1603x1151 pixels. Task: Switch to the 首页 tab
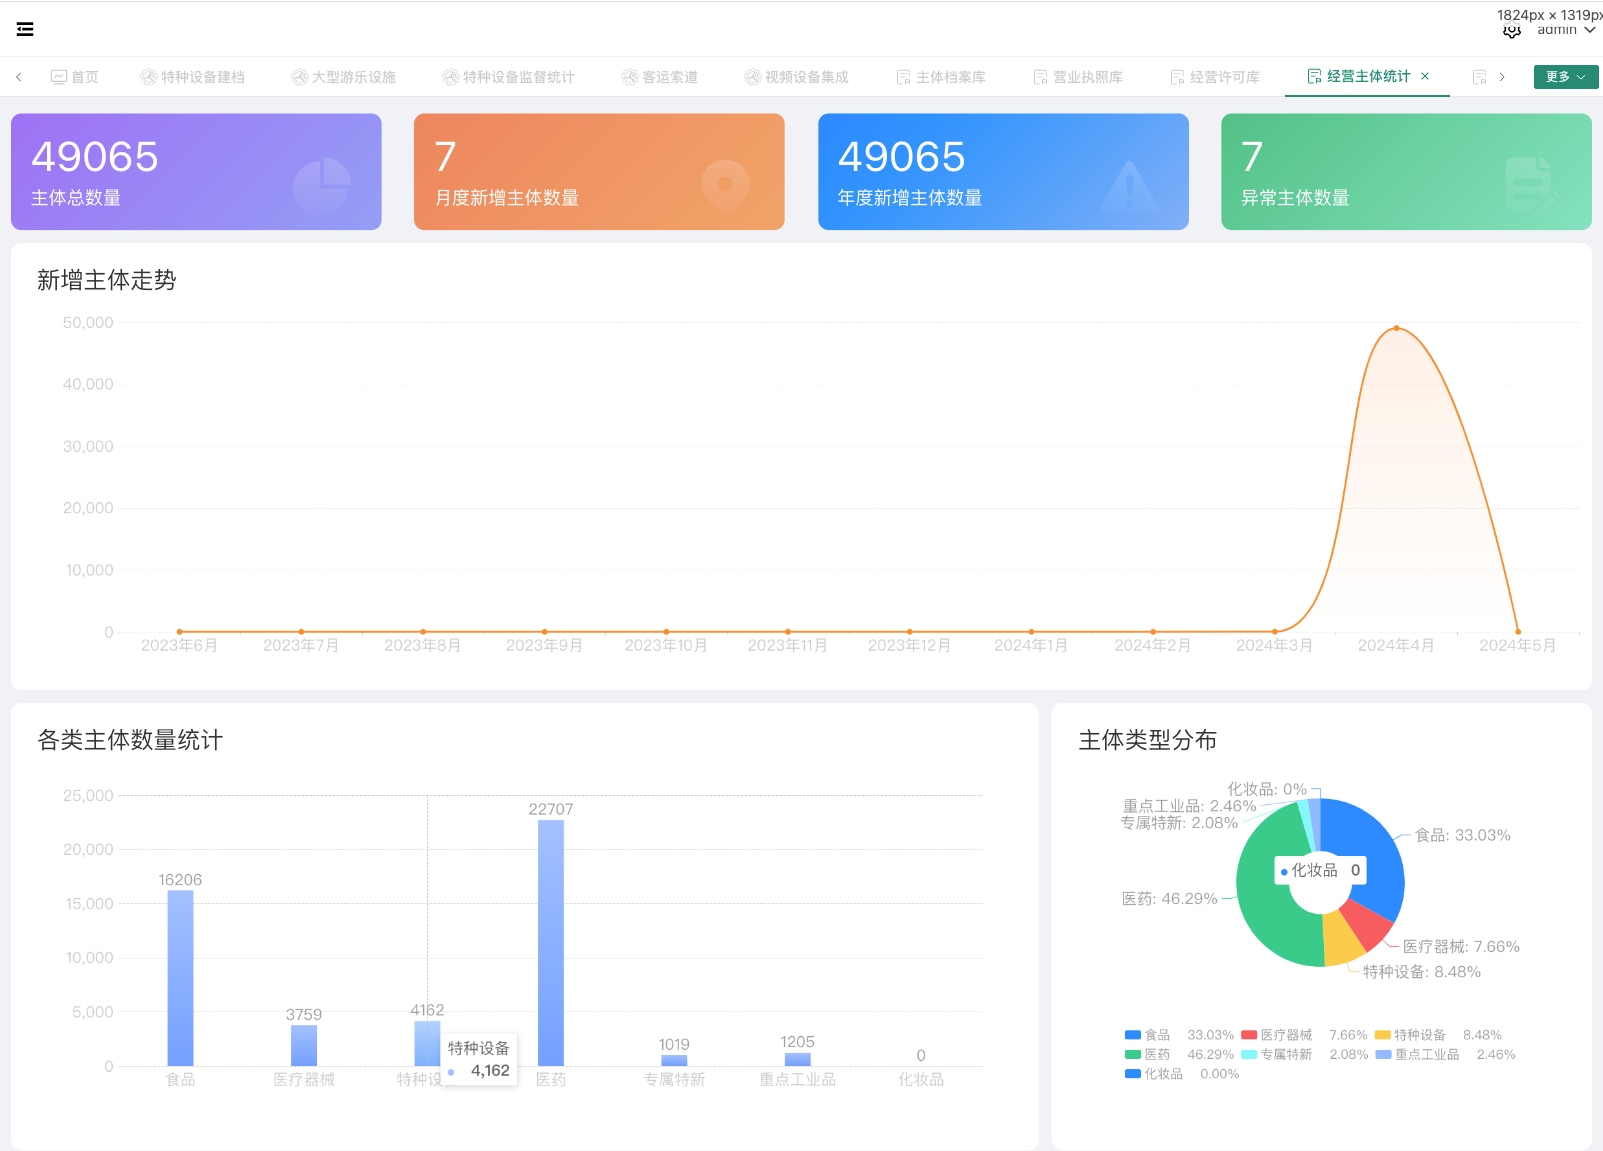tap(75, 77)
